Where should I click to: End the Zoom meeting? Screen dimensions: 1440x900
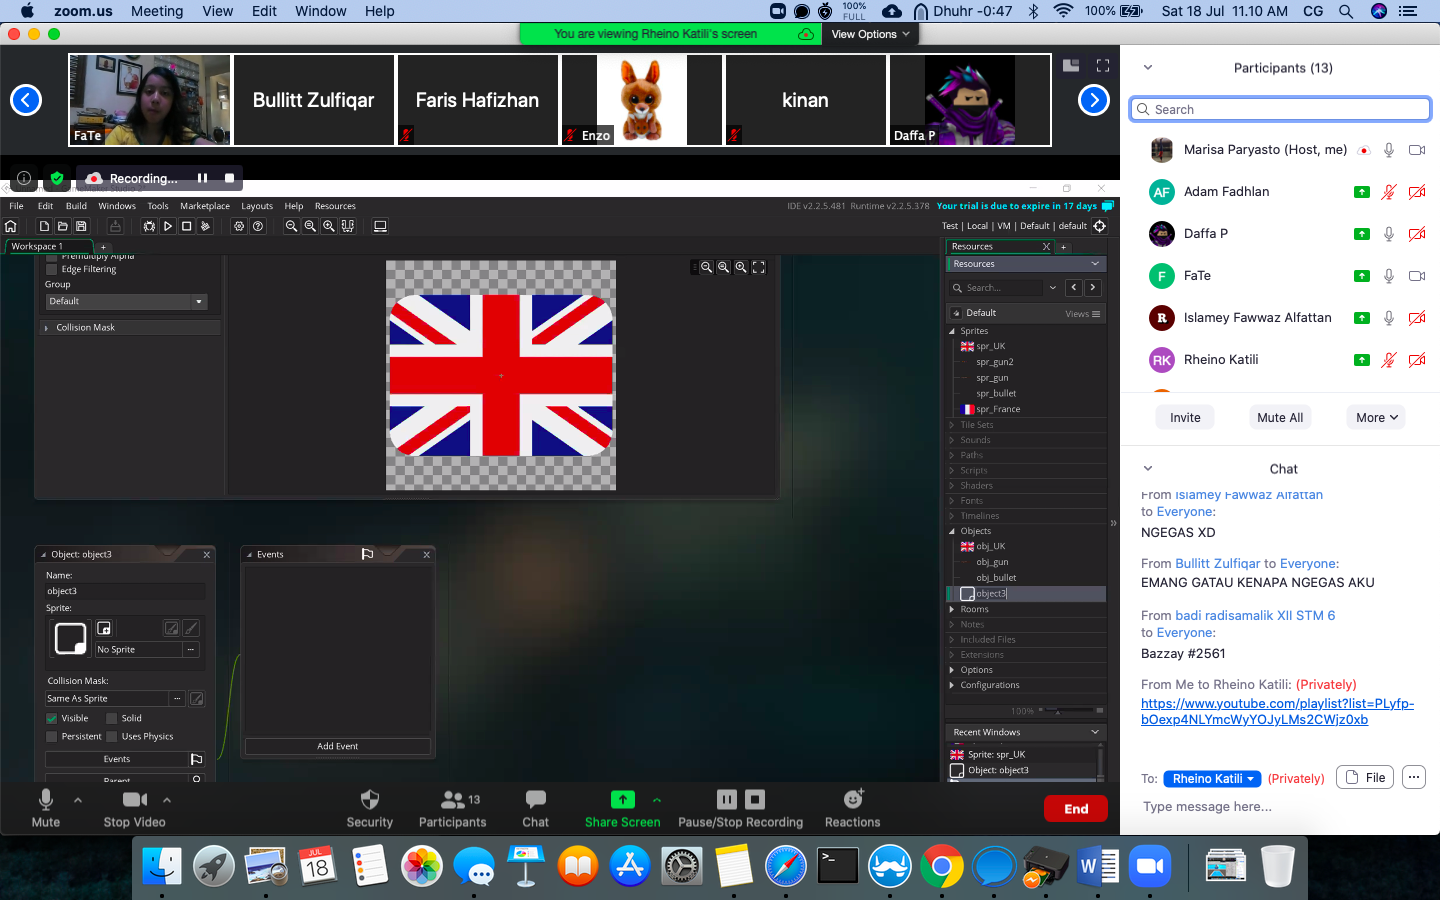pos(1076,809)
